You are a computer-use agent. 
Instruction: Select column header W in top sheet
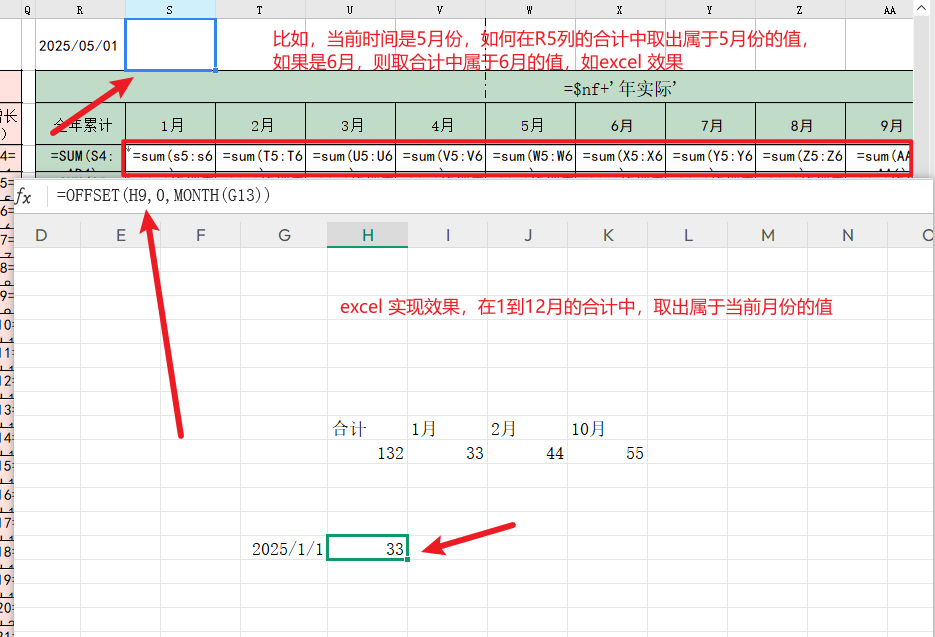coord(530,10)
